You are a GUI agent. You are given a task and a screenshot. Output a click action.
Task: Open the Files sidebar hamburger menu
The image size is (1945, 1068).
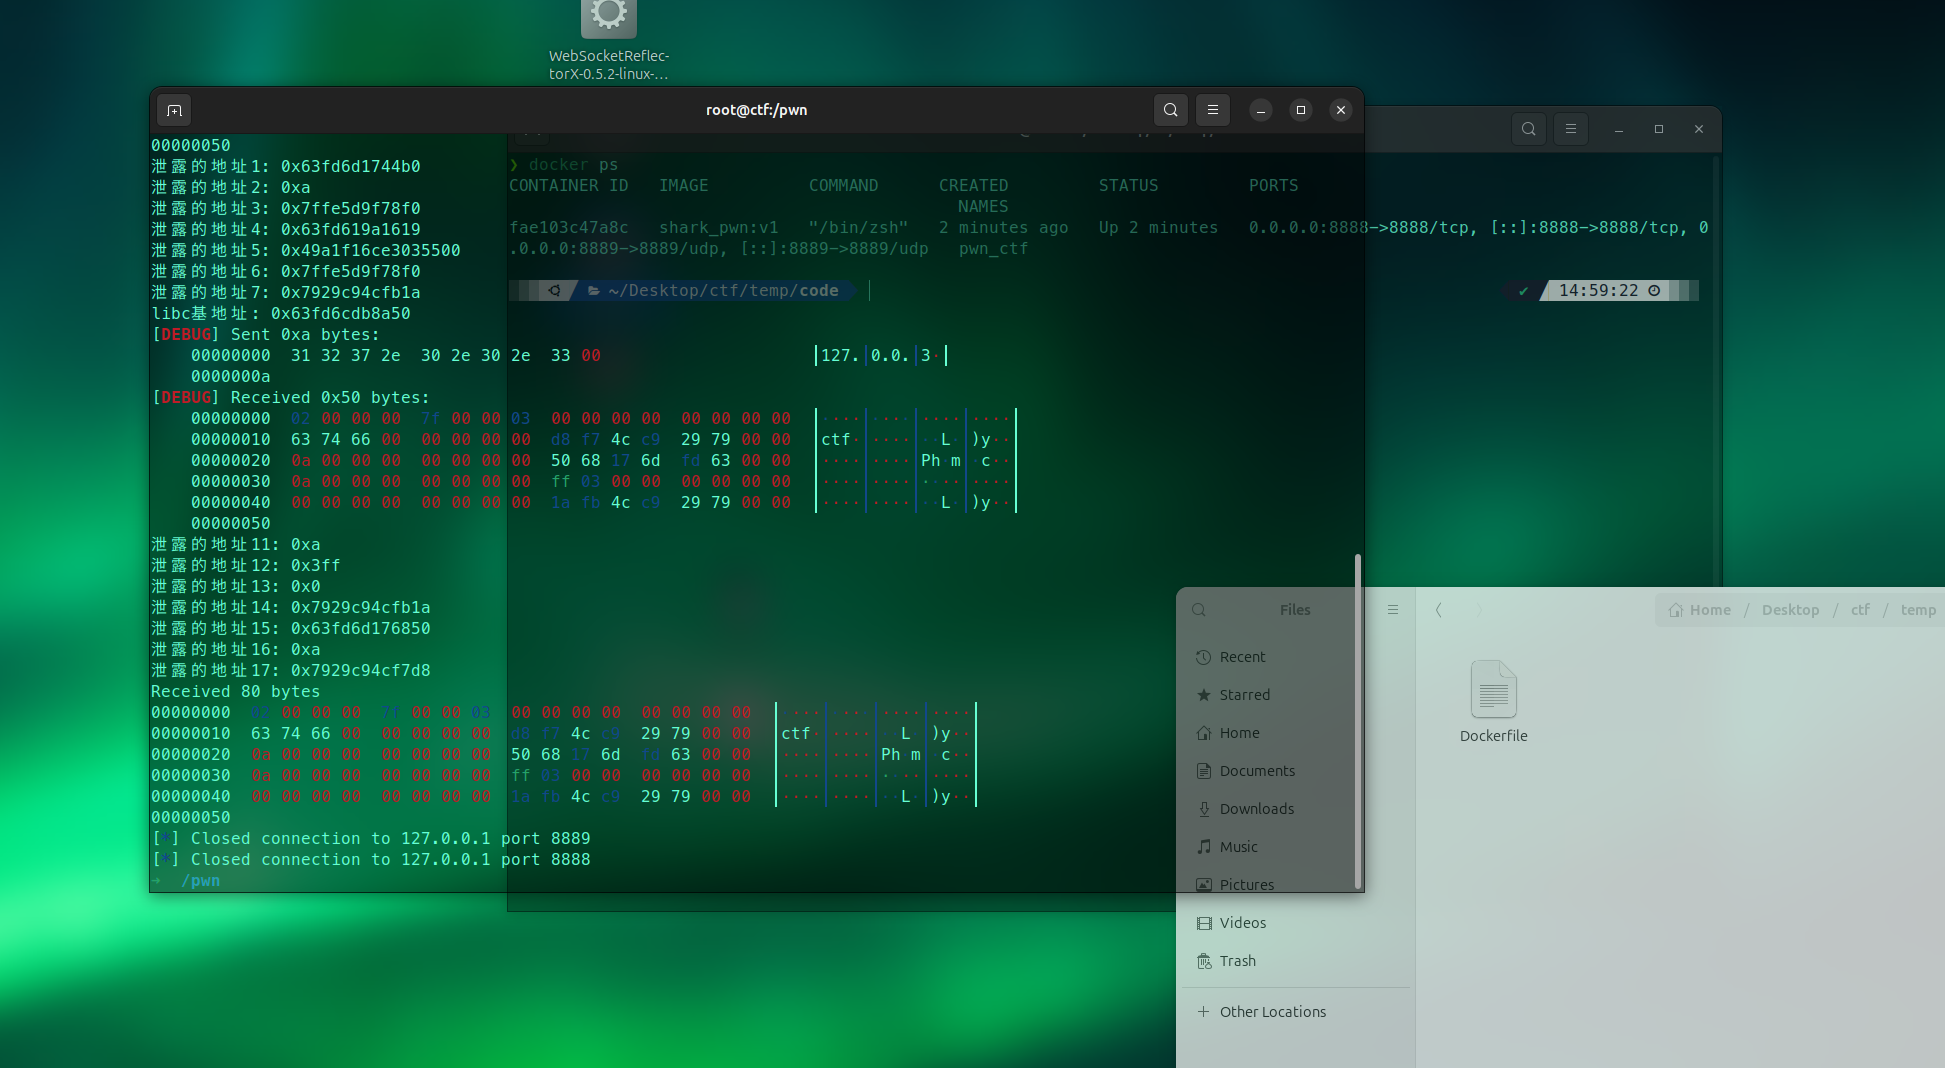[1393, 610]
